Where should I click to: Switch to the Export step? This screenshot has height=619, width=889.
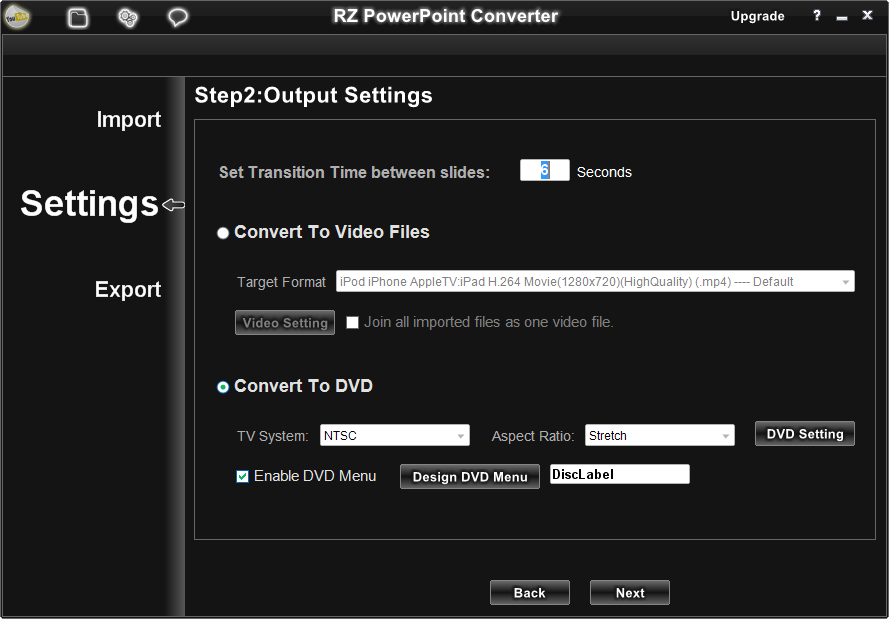pos(128,290)
